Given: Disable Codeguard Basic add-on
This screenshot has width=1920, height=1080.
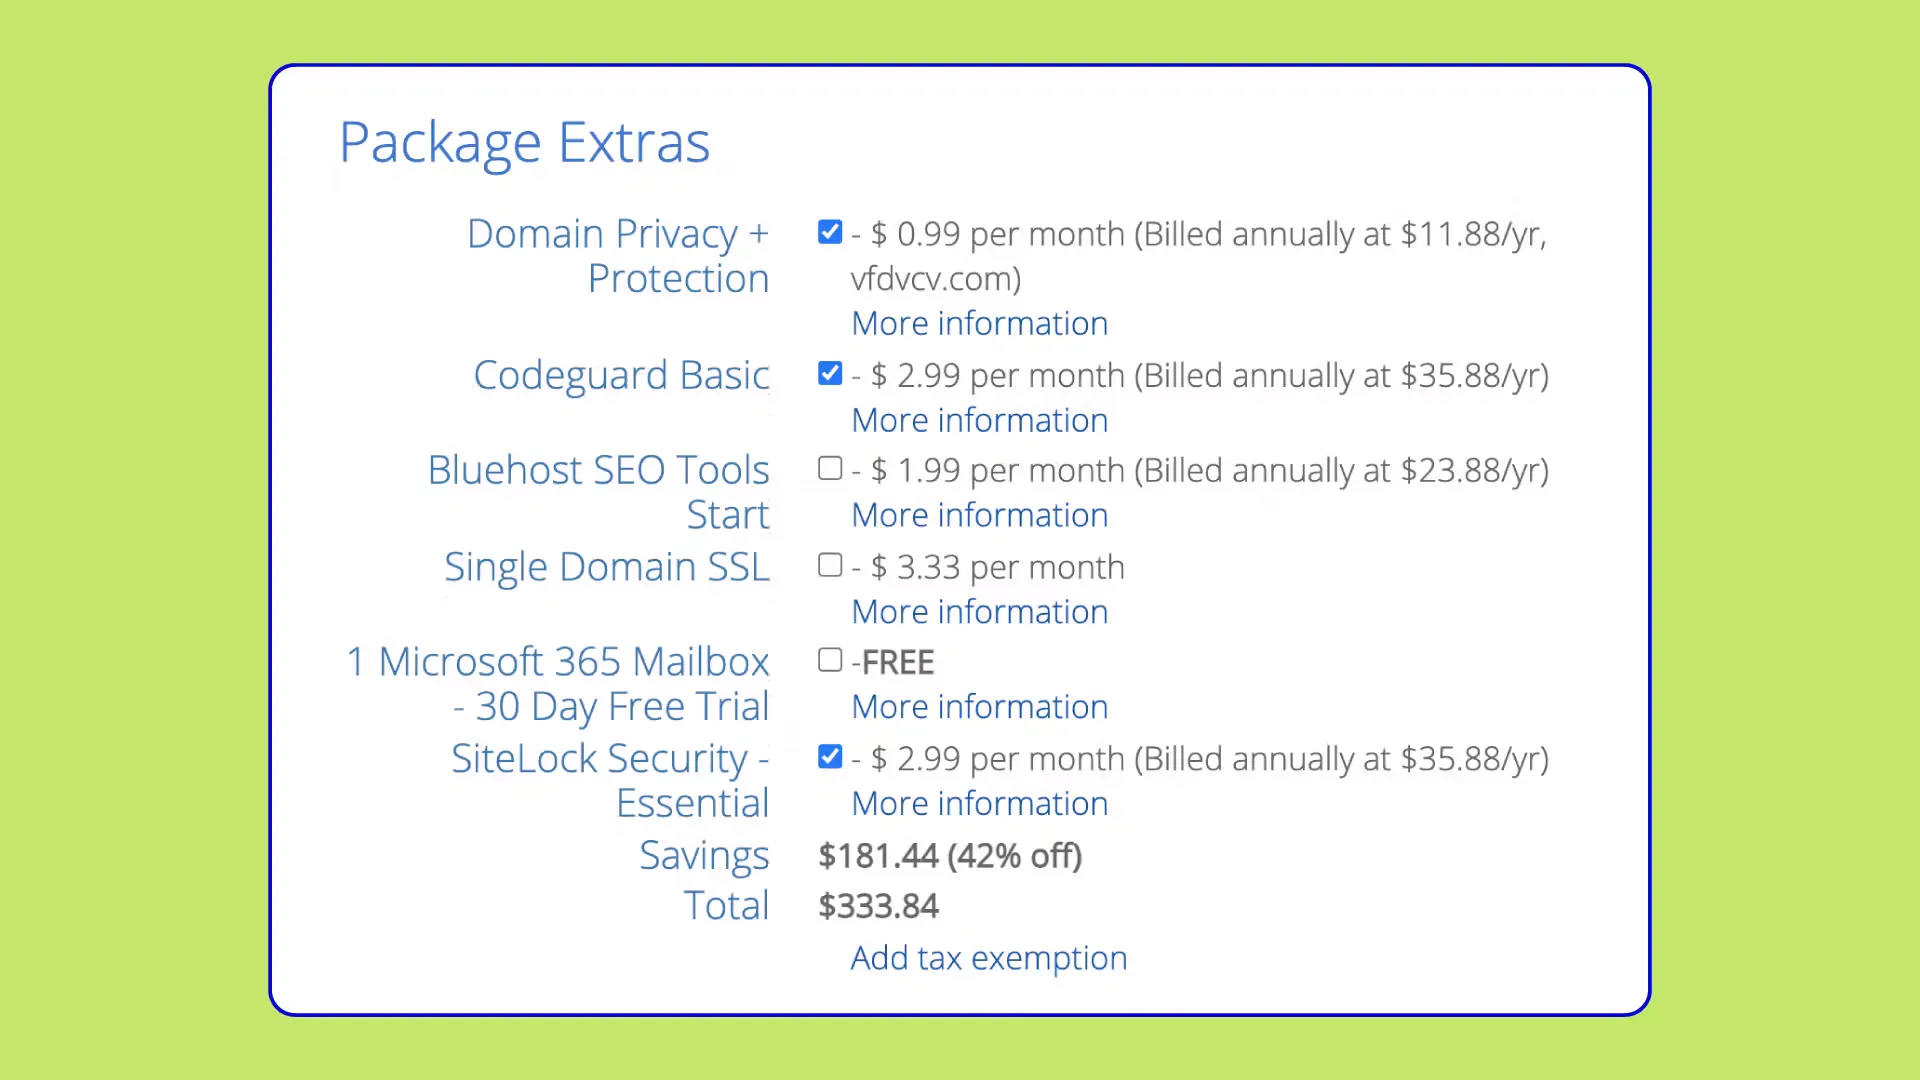Looking at the screenshot, I should 830,373.
